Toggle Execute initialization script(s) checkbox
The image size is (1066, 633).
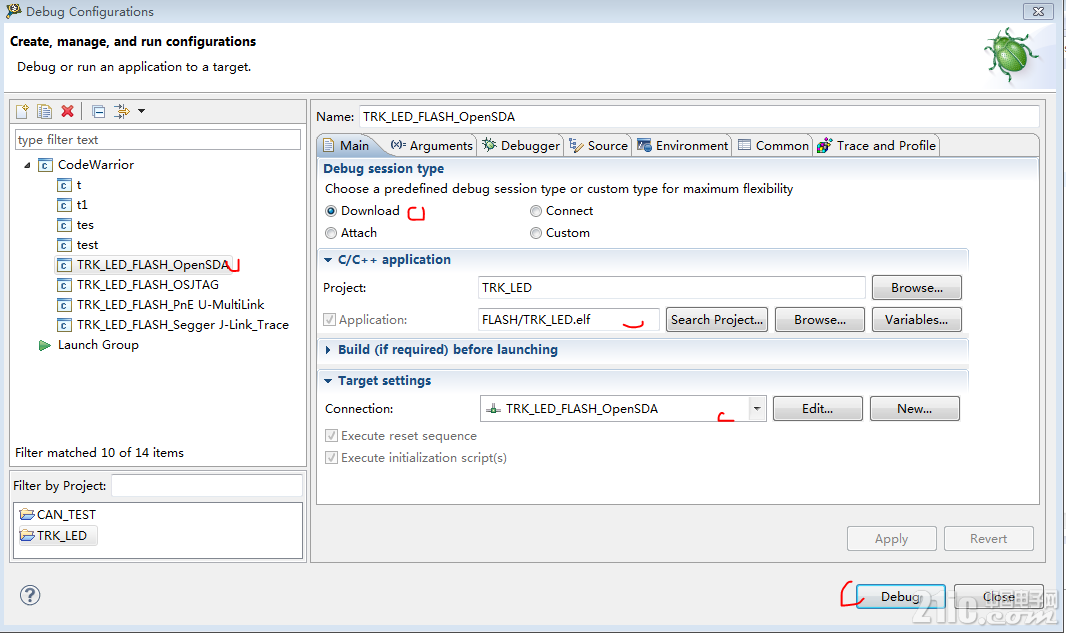pyautogui.click(x=332, y=458)
